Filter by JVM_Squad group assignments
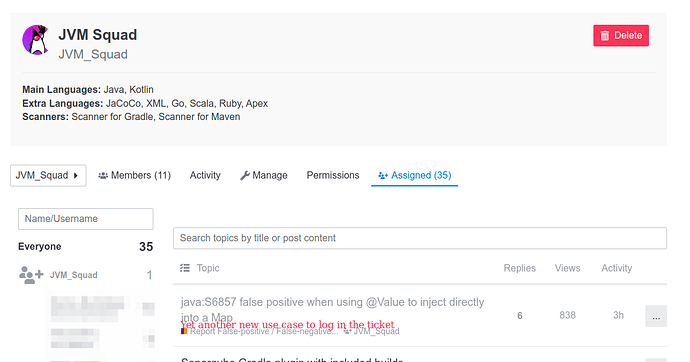690x362 pixels. [x=85, y=275]
